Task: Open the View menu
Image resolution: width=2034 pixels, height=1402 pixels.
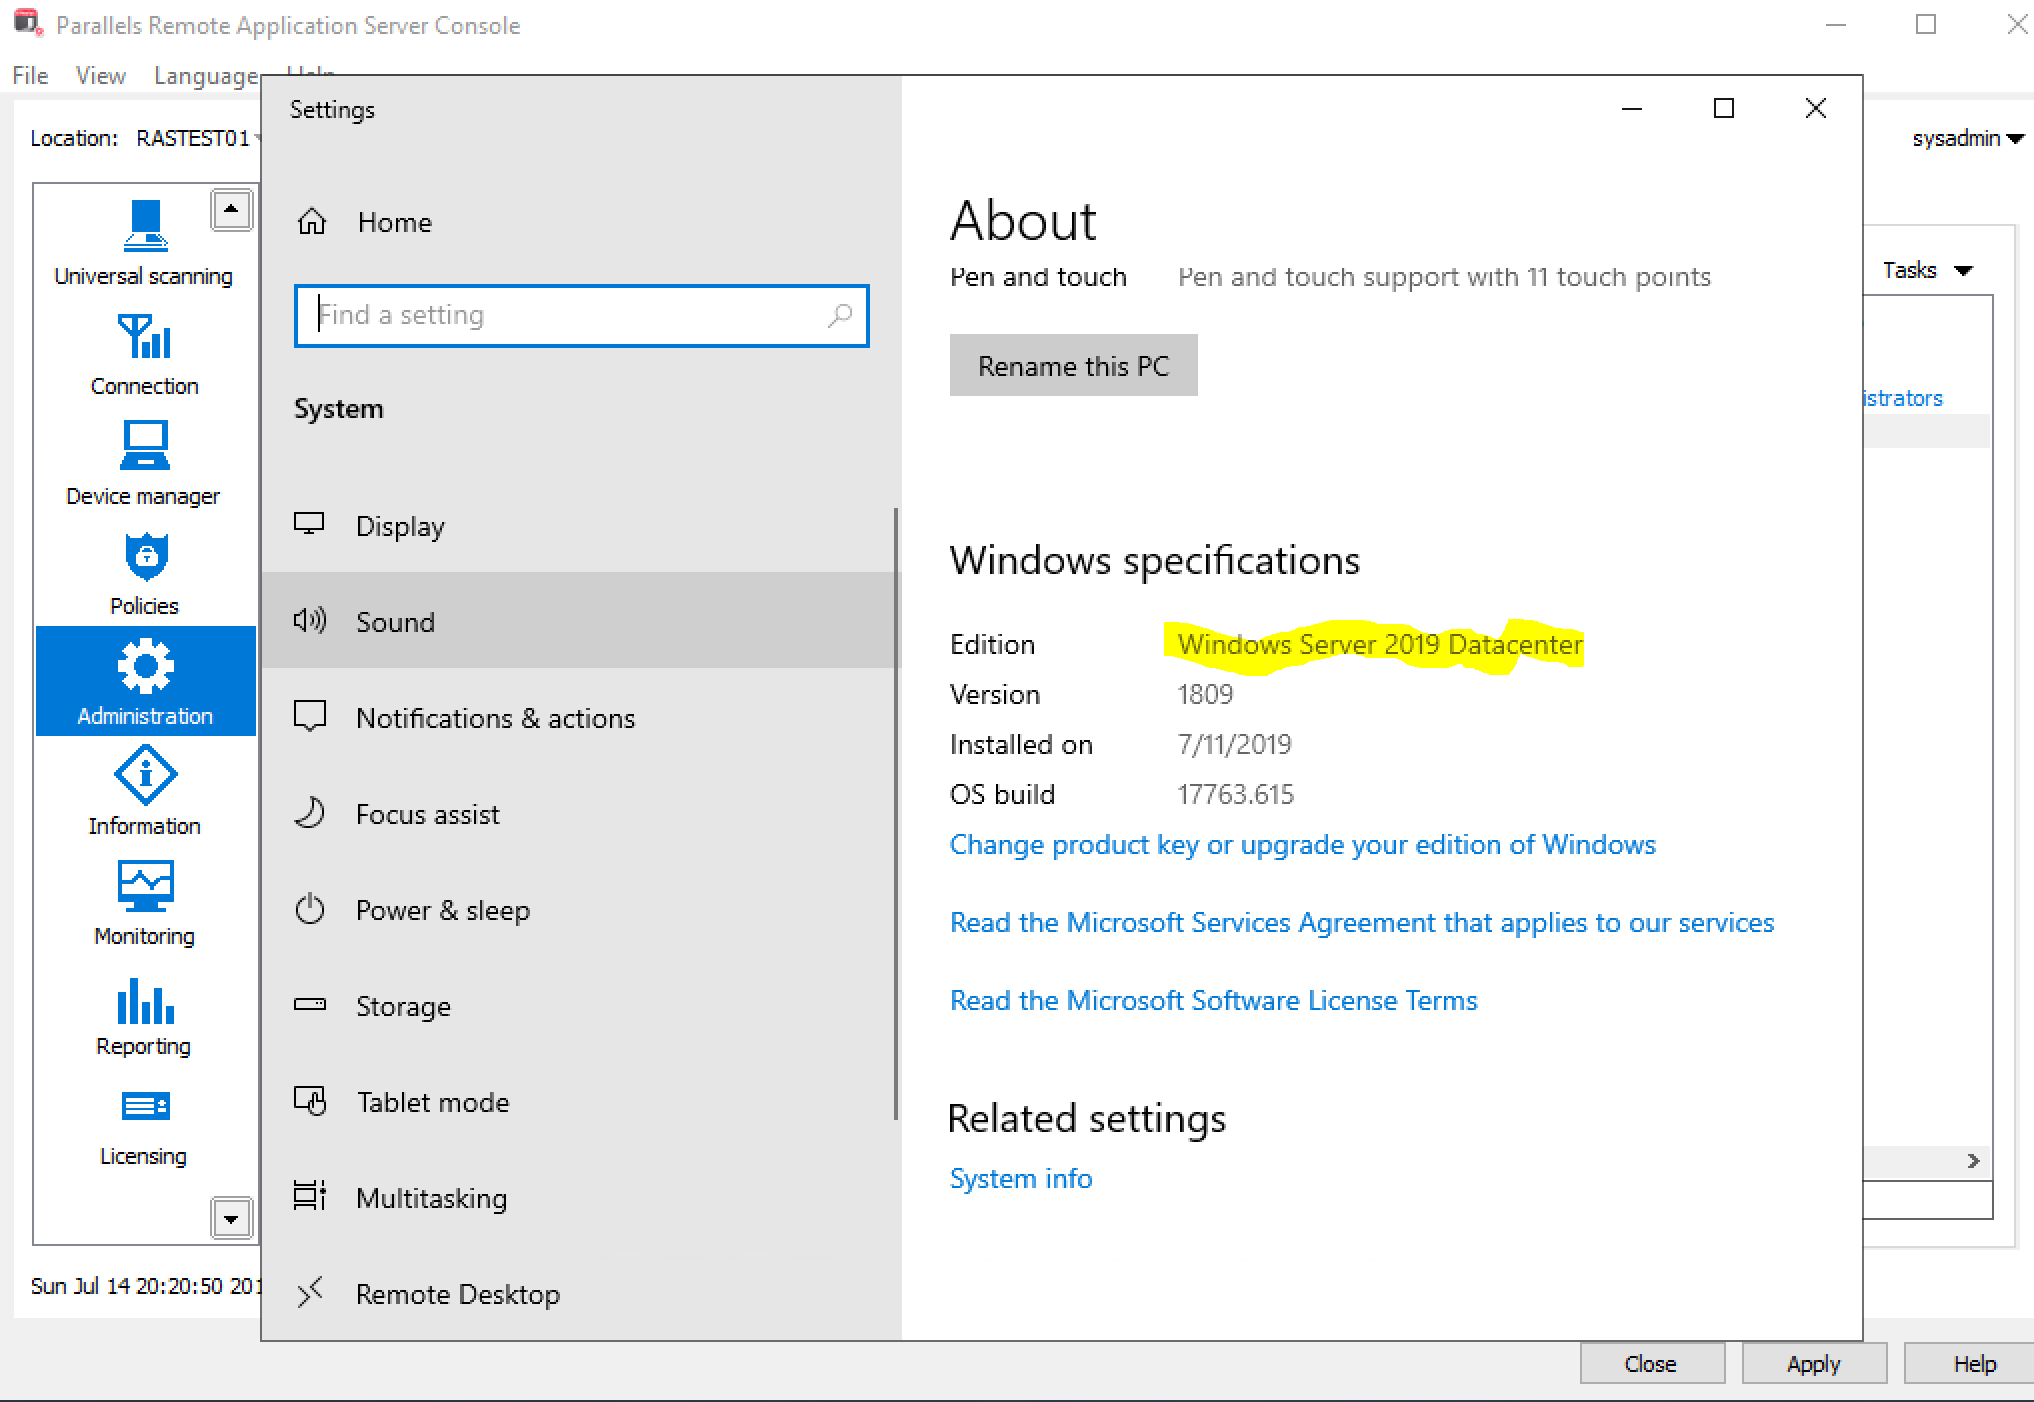Action: tap(101, 76)
